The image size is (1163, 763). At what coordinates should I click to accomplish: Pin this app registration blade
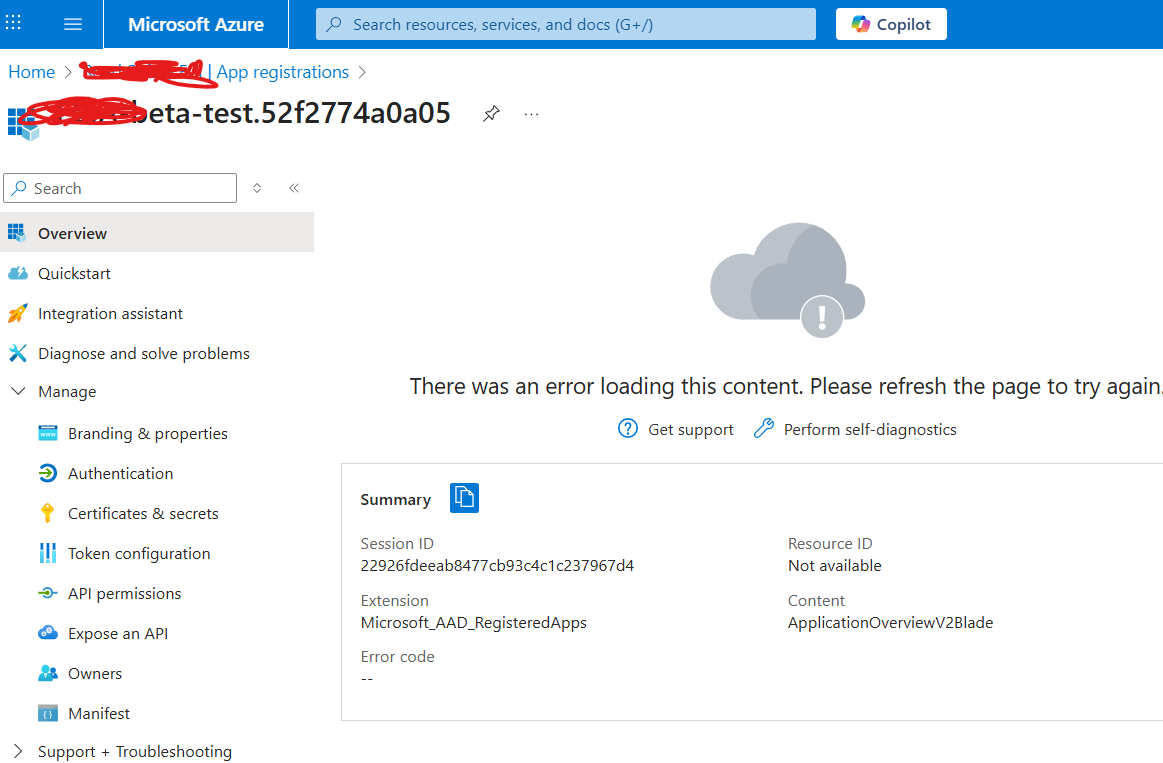point(491,113)
